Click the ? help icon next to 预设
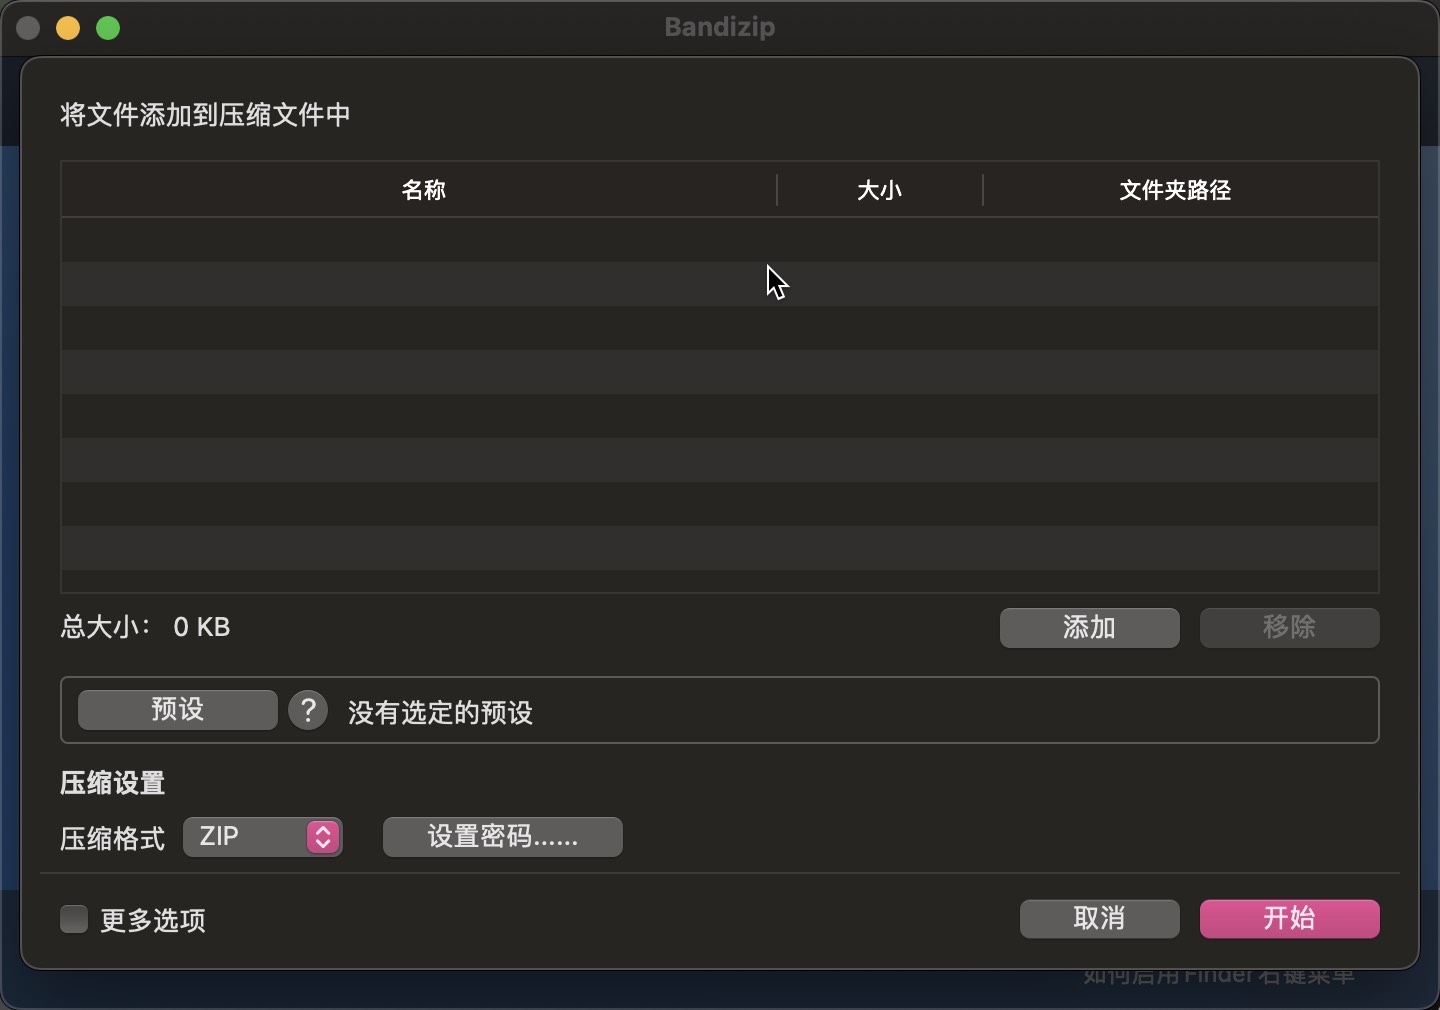The image size is (1440, 1010). pos(307,710)
